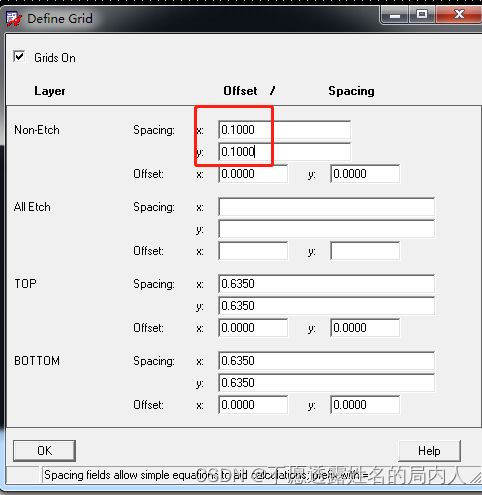Screen dimensions: 482x495
Task: Click the Non-Etch Spacing y field
Action: point(284,152)
